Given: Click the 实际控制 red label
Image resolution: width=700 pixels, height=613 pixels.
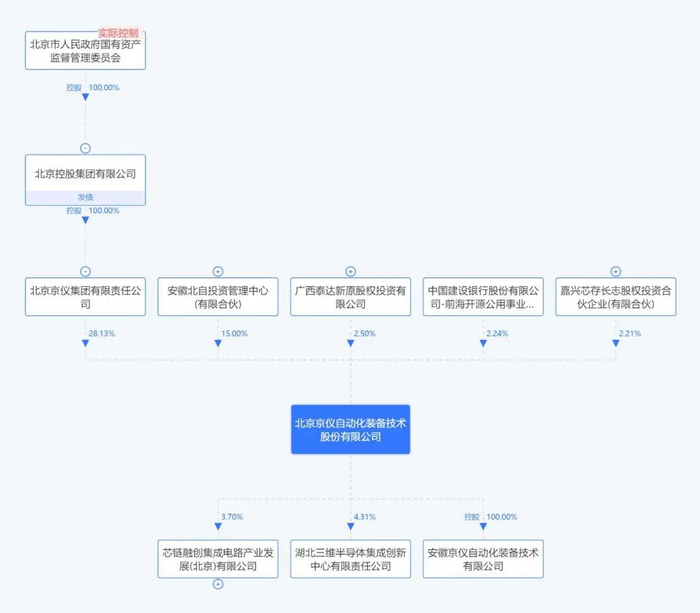Looking at the screenshot, I should click(118, 33).
